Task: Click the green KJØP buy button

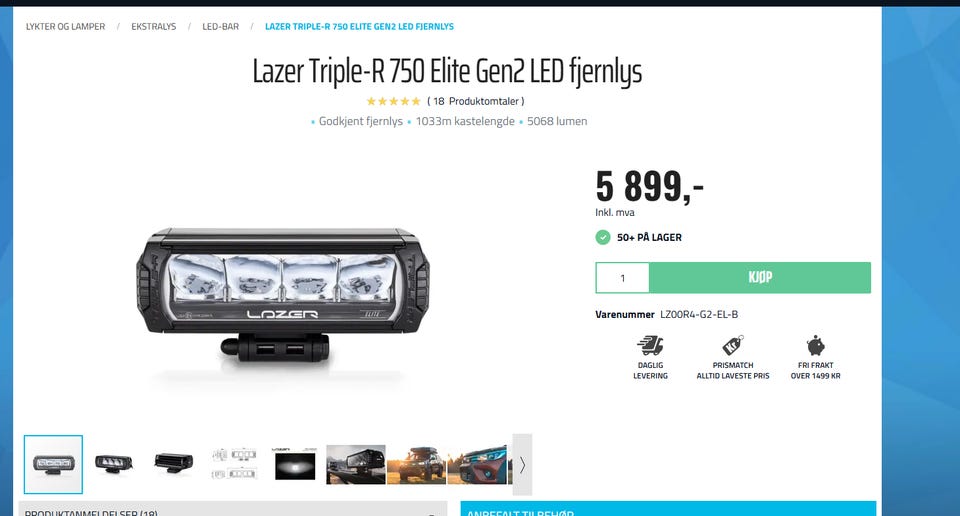Action: (x=760, y=278)
